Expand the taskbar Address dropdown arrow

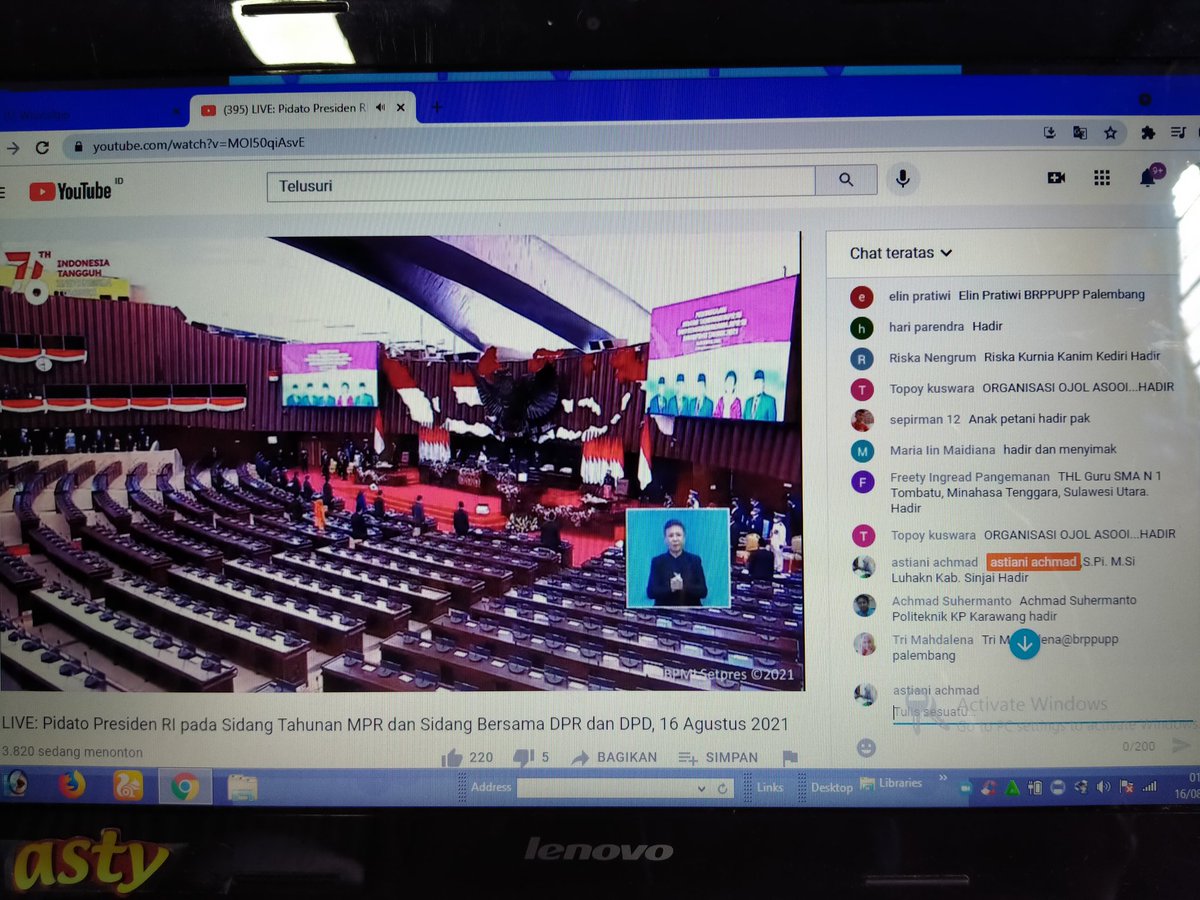pyautogui.click(x=701, y=788)
